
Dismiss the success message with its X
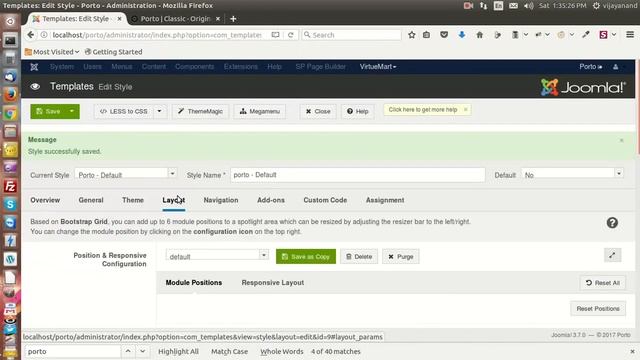(x=622, y=140)
